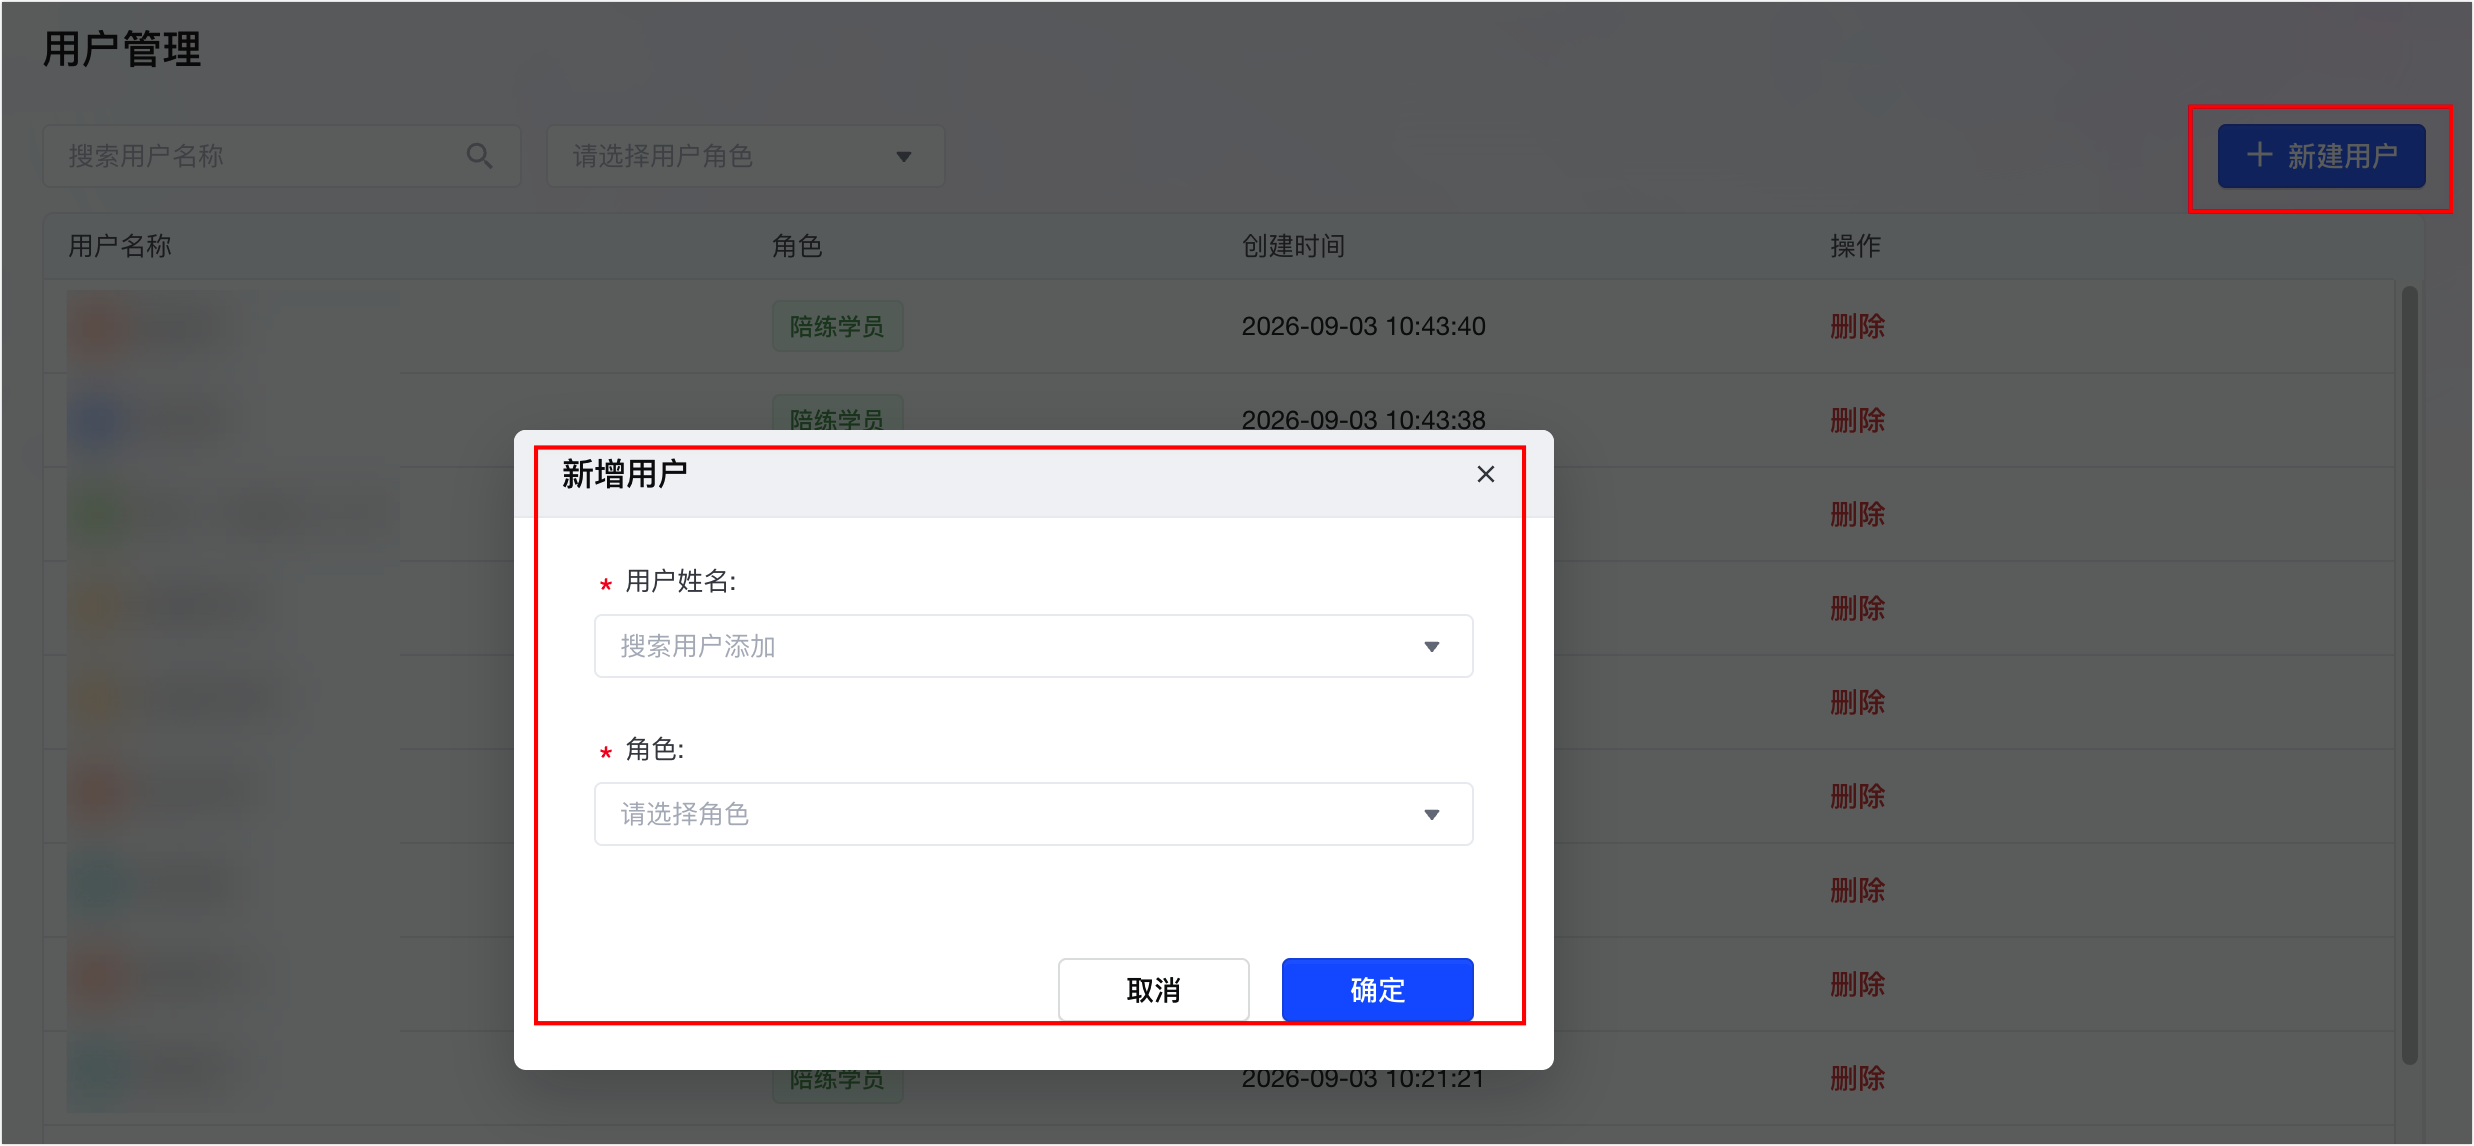This screenshot has height=1146, width=2474.
Task: Click the 创建时间 column header
Action: tap(1293, 246)
